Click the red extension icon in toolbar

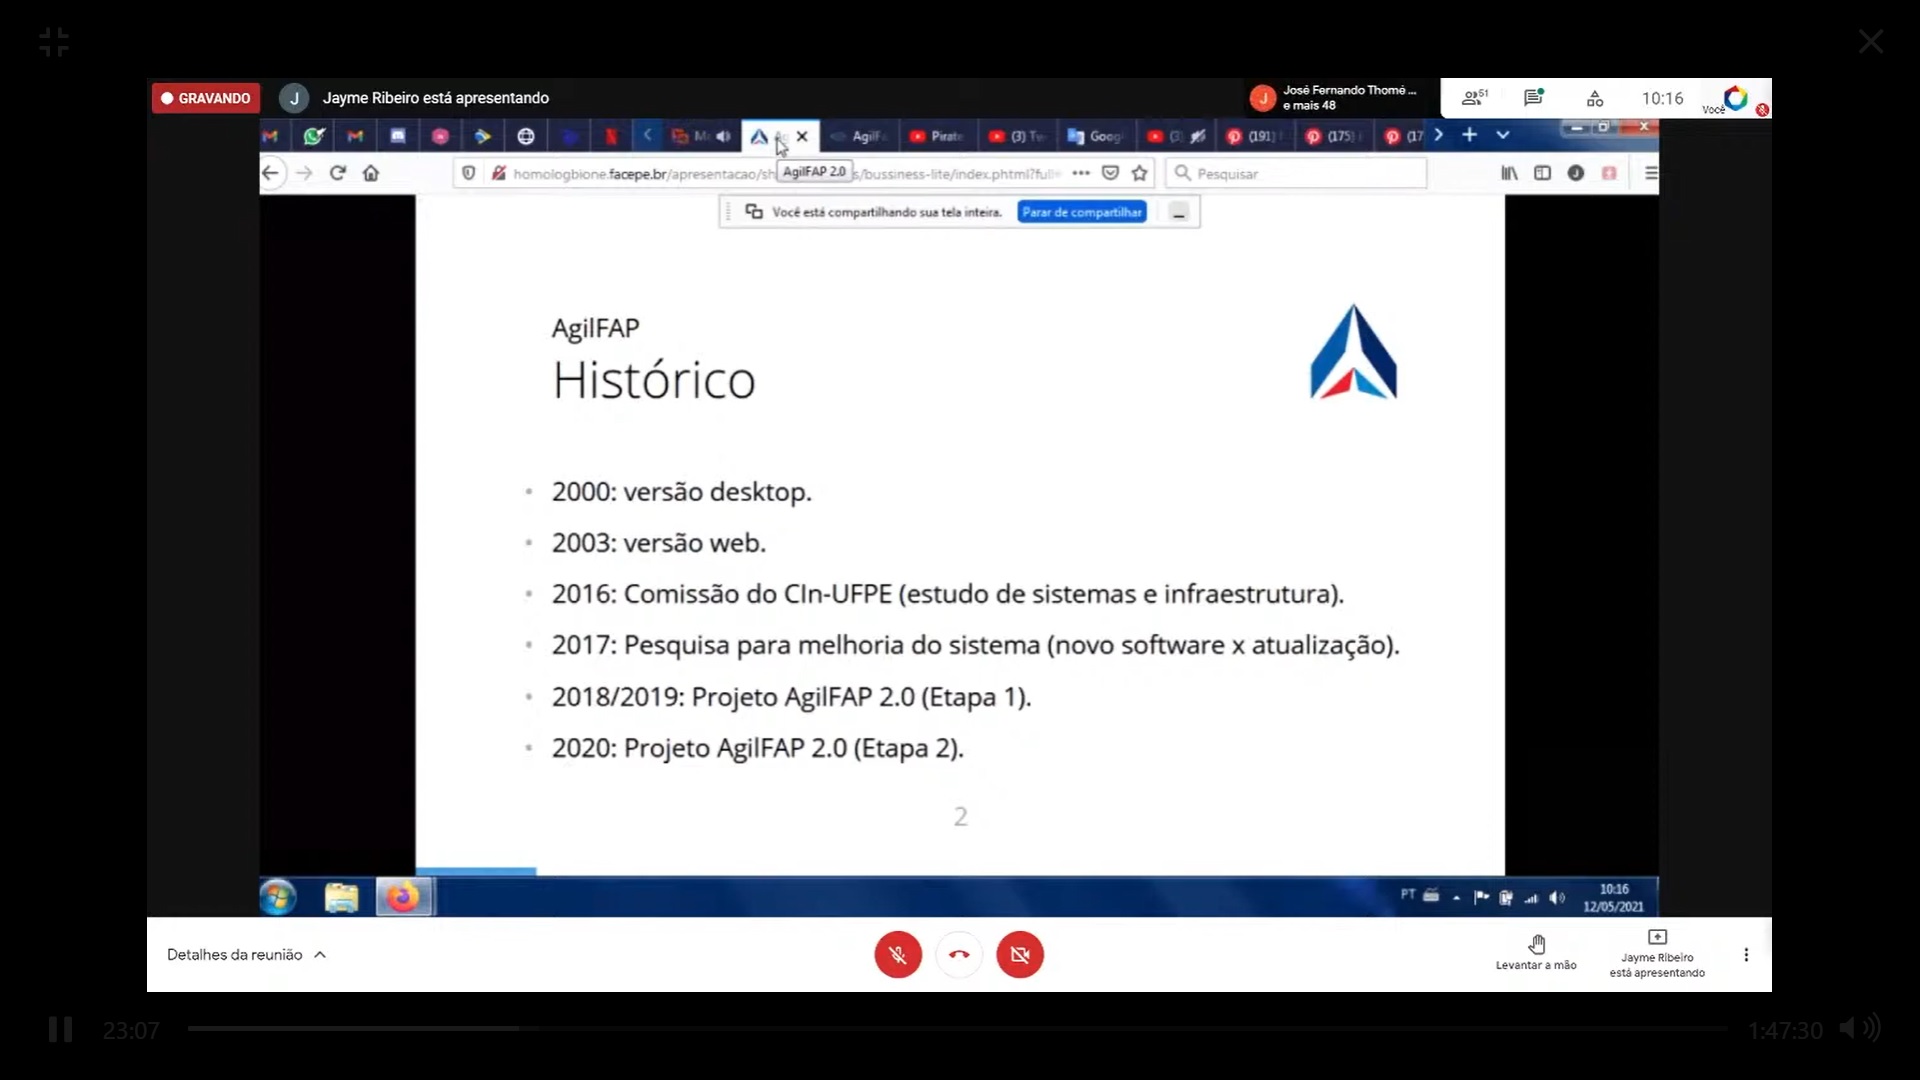[x=1609, y=173]
